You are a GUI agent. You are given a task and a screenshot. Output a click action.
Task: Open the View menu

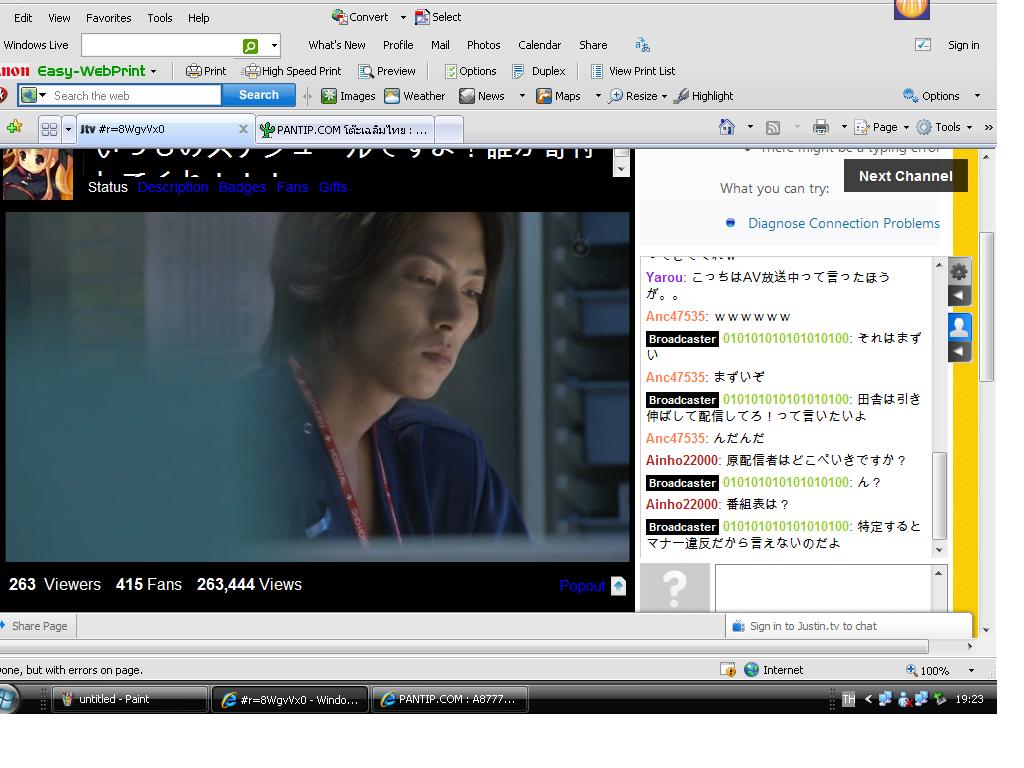[59, 18]
